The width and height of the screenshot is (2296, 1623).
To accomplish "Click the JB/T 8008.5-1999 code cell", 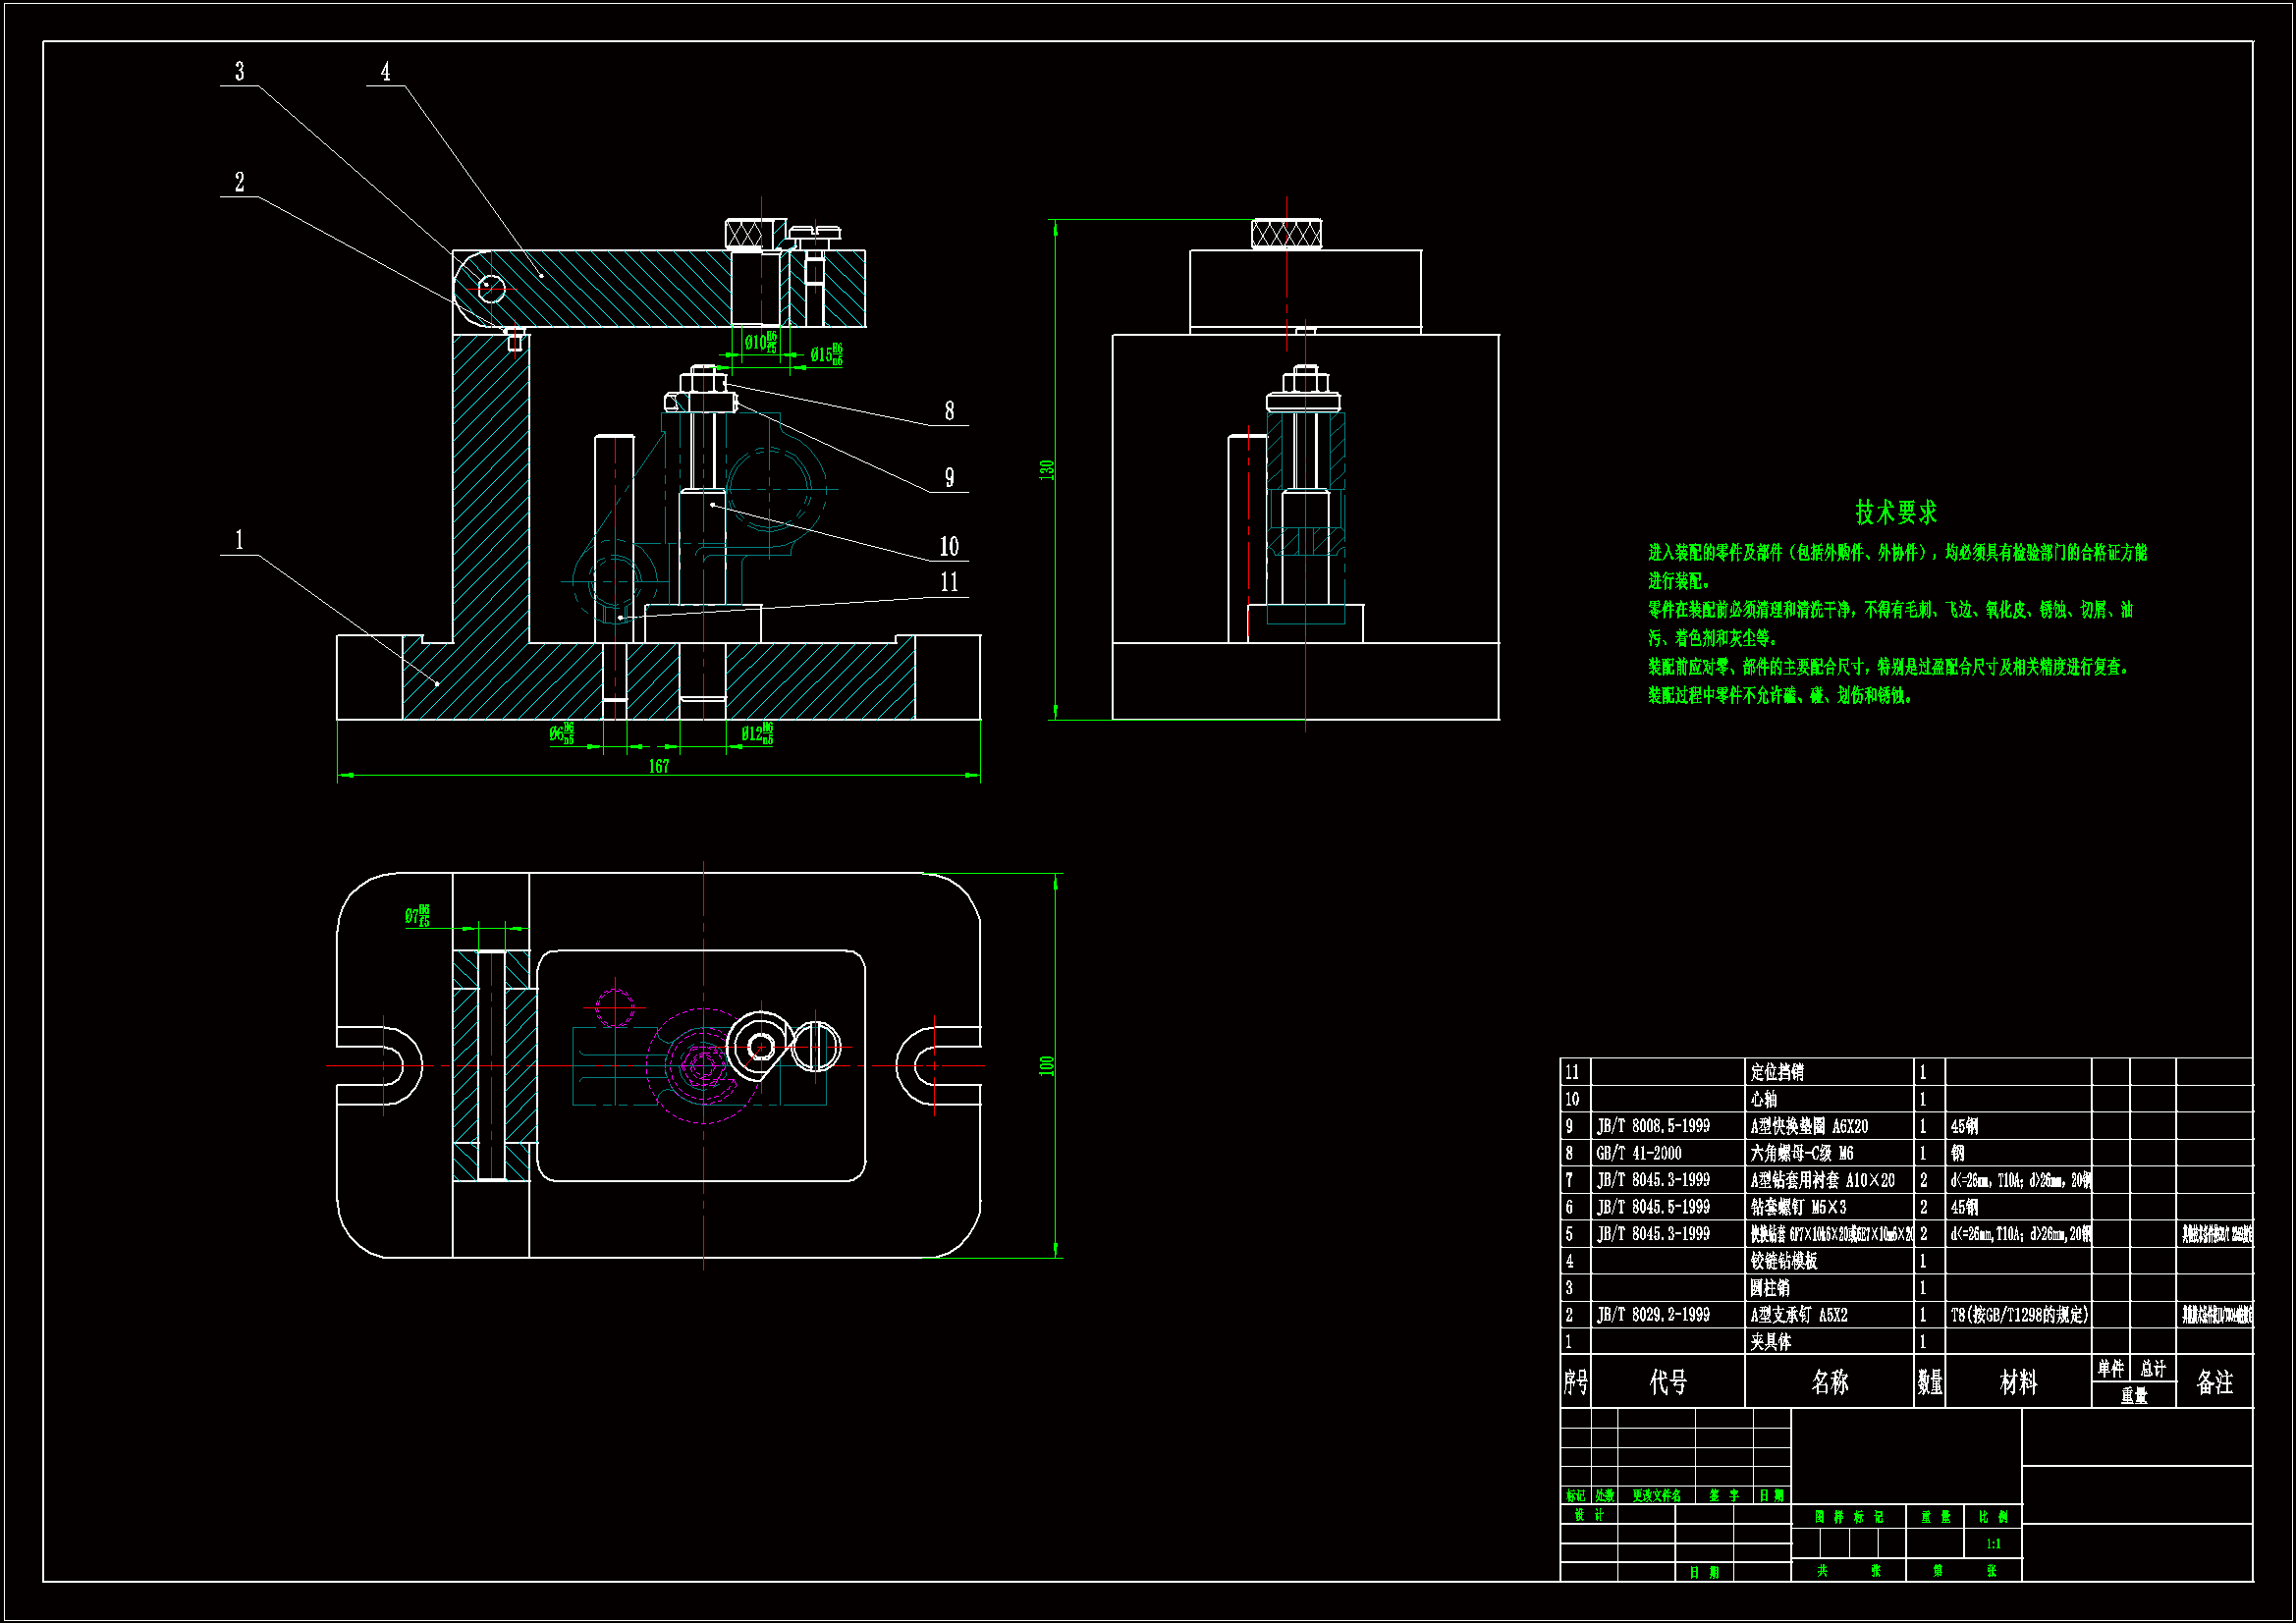I will pos(1653,1127).
